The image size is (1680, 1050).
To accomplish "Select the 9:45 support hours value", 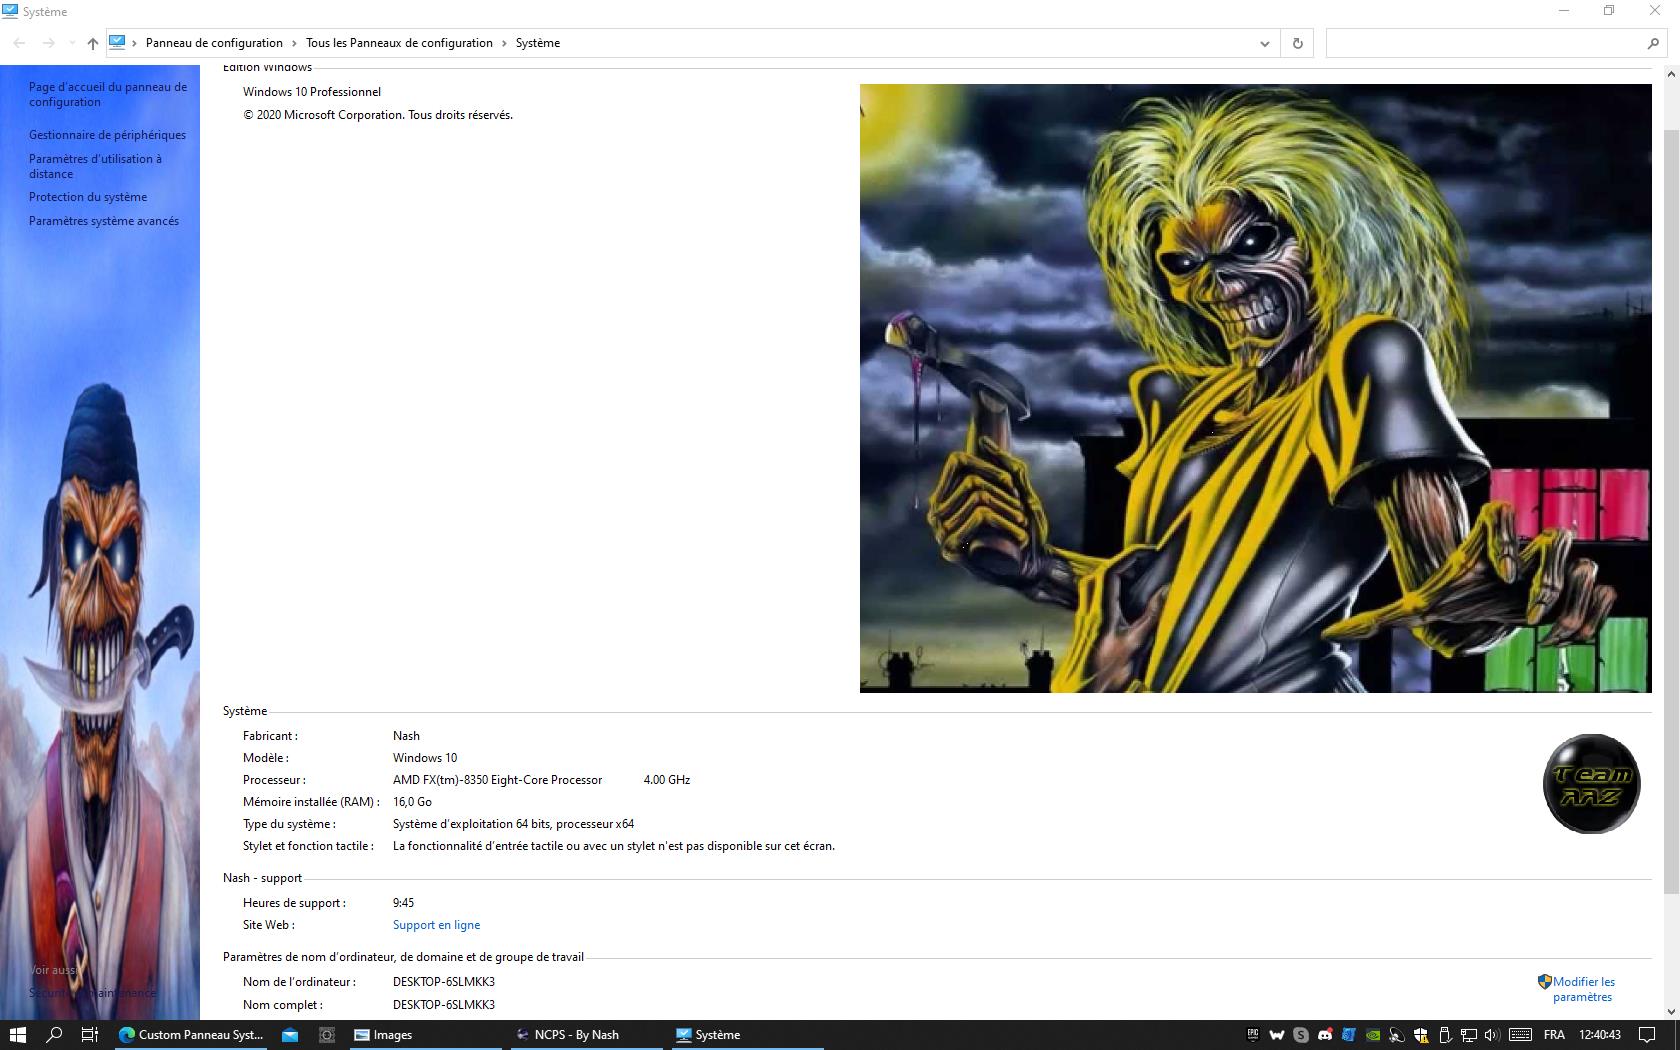I will pos(403,903).
